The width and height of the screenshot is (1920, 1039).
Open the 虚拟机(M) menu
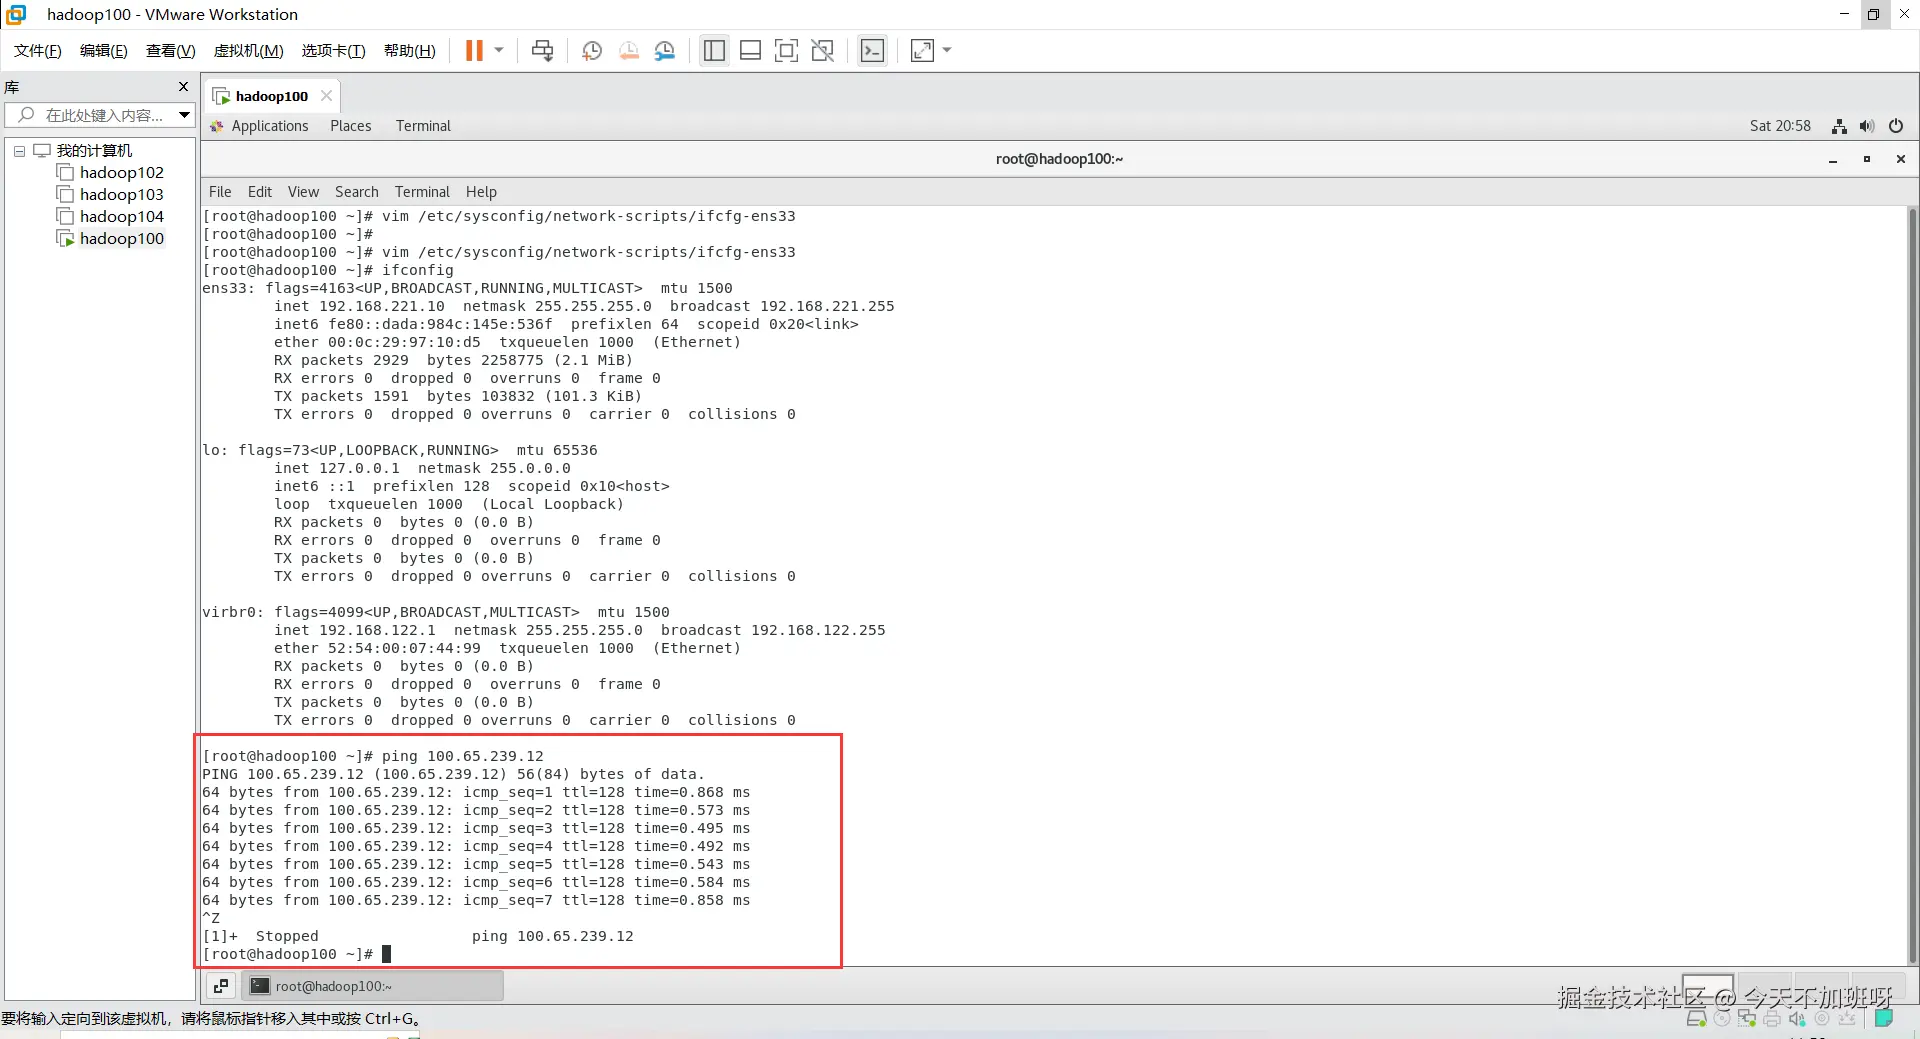pyautogui.click(x=249, y=51)
